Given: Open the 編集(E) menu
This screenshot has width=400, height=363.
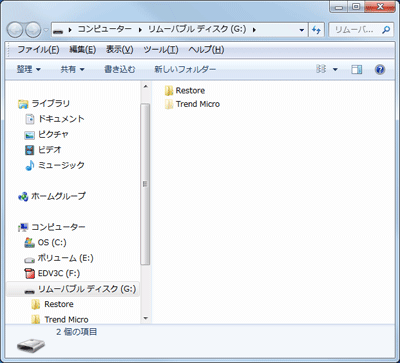Looking at the screenshot, I should pos(82,50).
